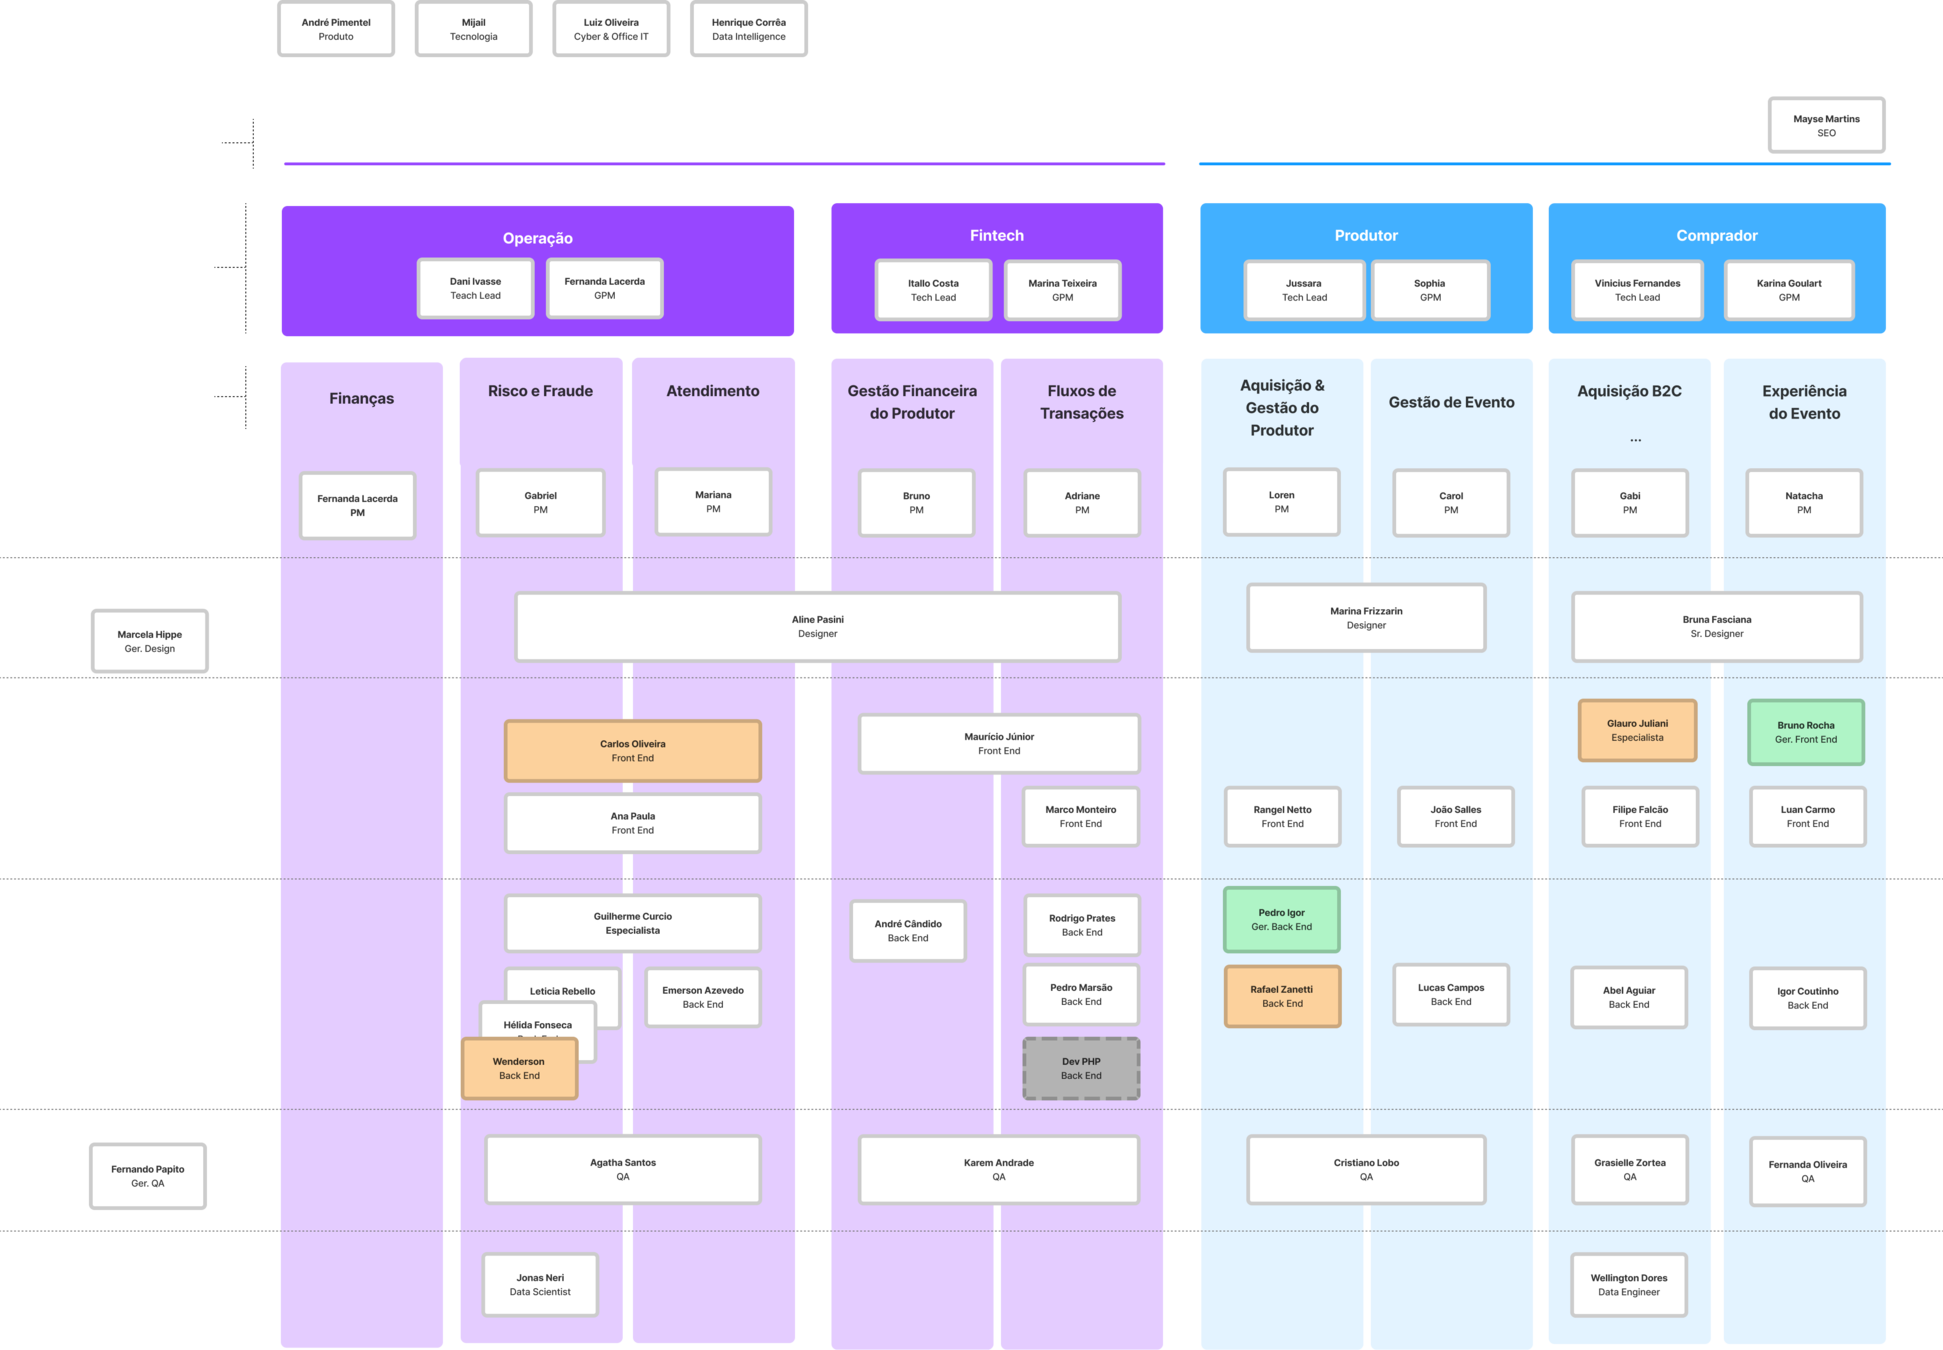
Task: Click the Wenderson Back End card
Action: coord(519,1069)
